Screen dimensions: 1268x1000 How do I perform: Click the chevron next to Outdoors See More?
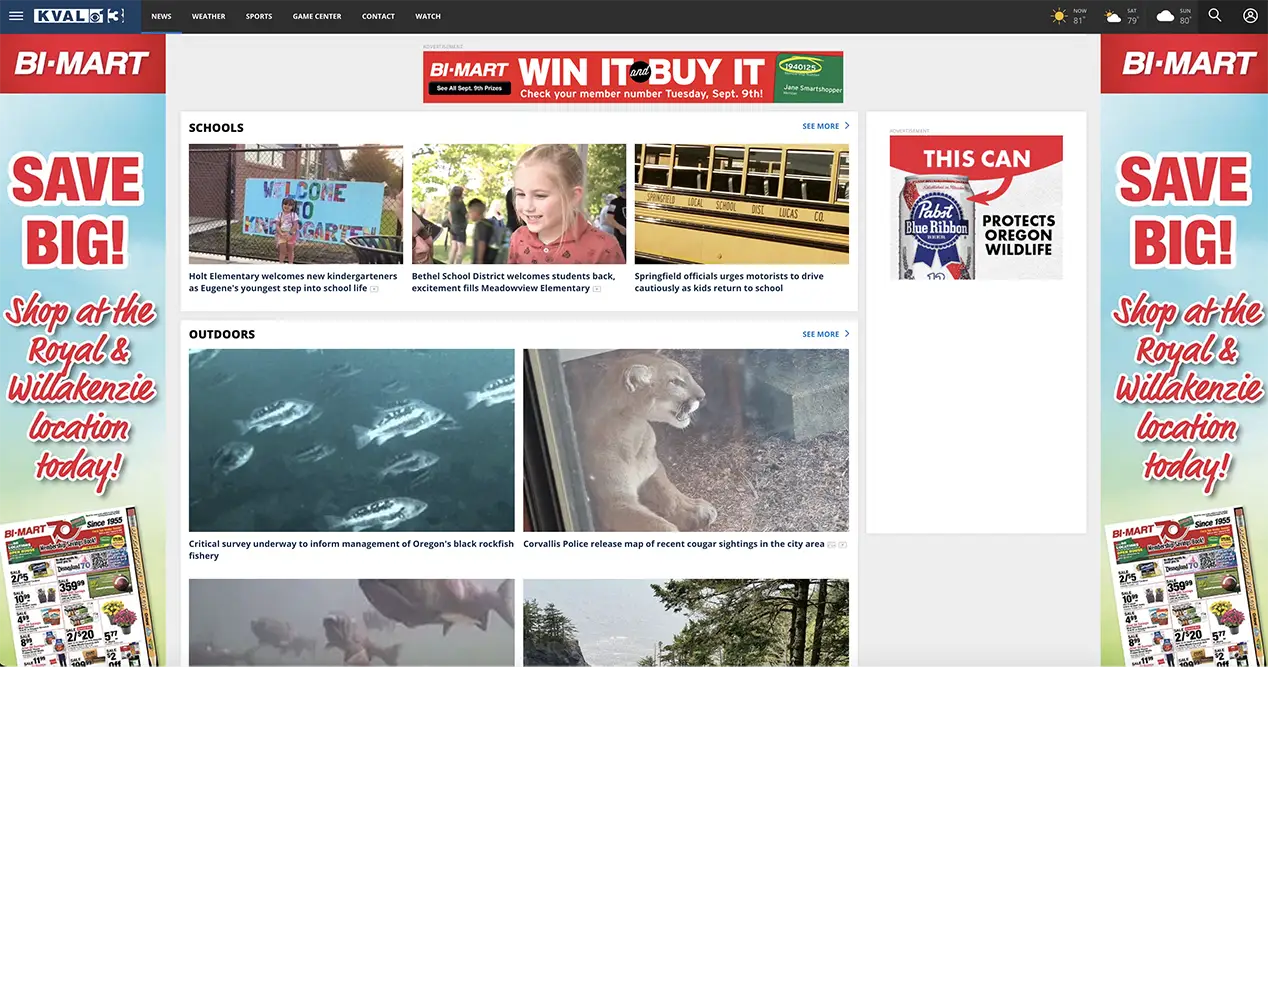(x=847, y=334)
